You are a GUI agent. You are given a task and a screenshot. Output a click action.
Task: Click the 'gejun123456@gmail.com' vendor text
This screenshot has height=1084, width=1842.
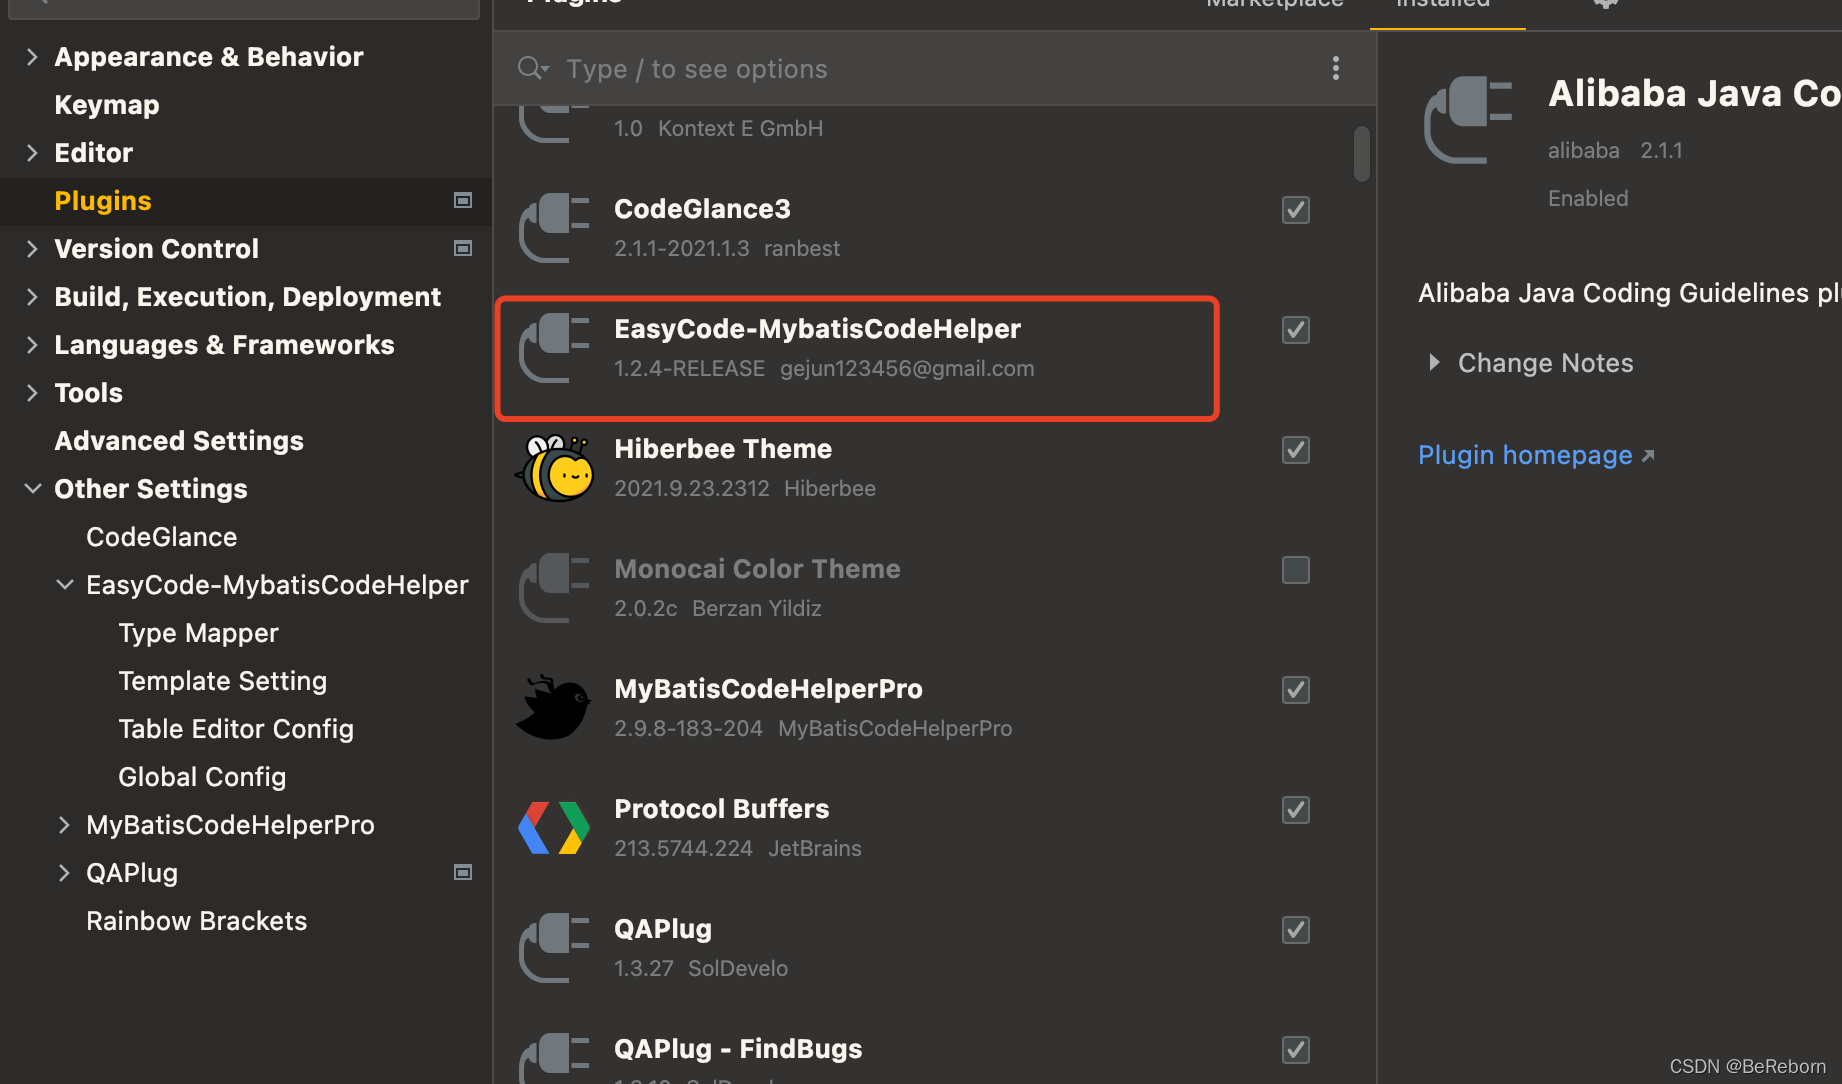pos(907,369)
